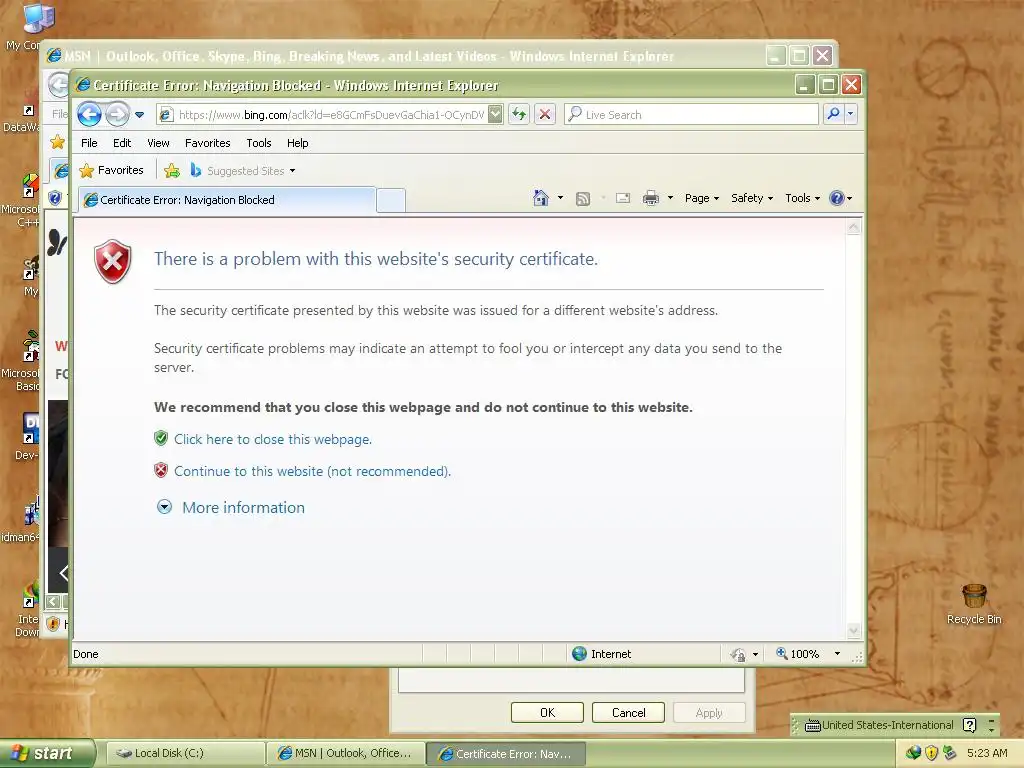Viewport: 1024px width, 768px height.
Task: Click the Home icon in command bar
Action: 541,198
